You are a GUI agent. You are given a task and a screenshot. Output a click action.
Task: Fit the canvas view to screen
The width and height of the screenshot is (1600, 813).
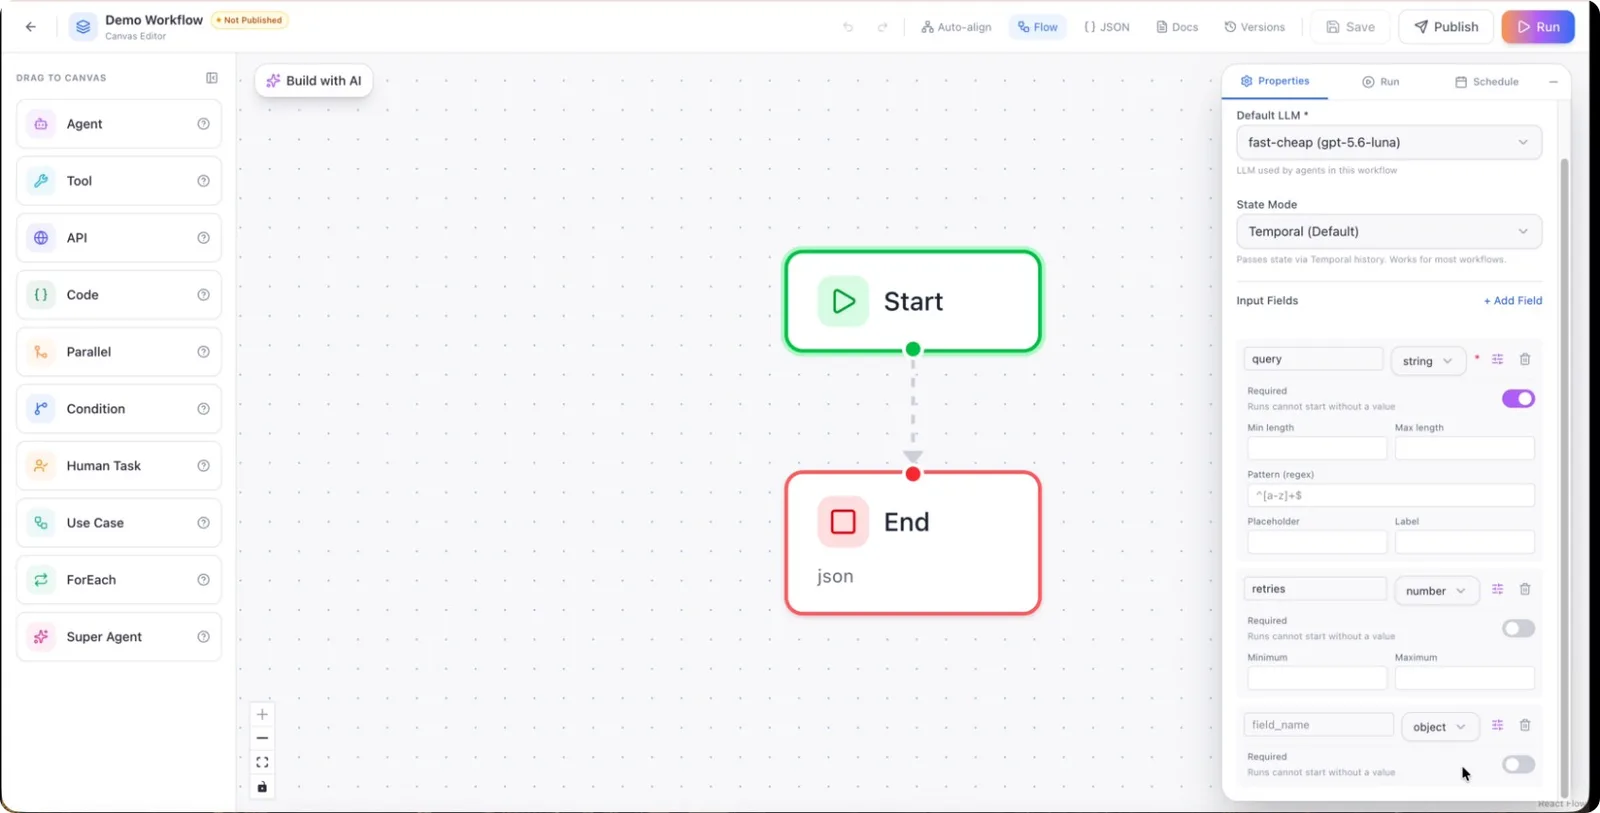[262, 762]
